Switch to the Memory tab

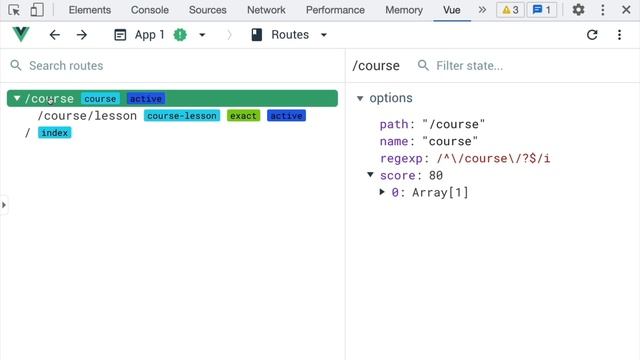point(404,10)
